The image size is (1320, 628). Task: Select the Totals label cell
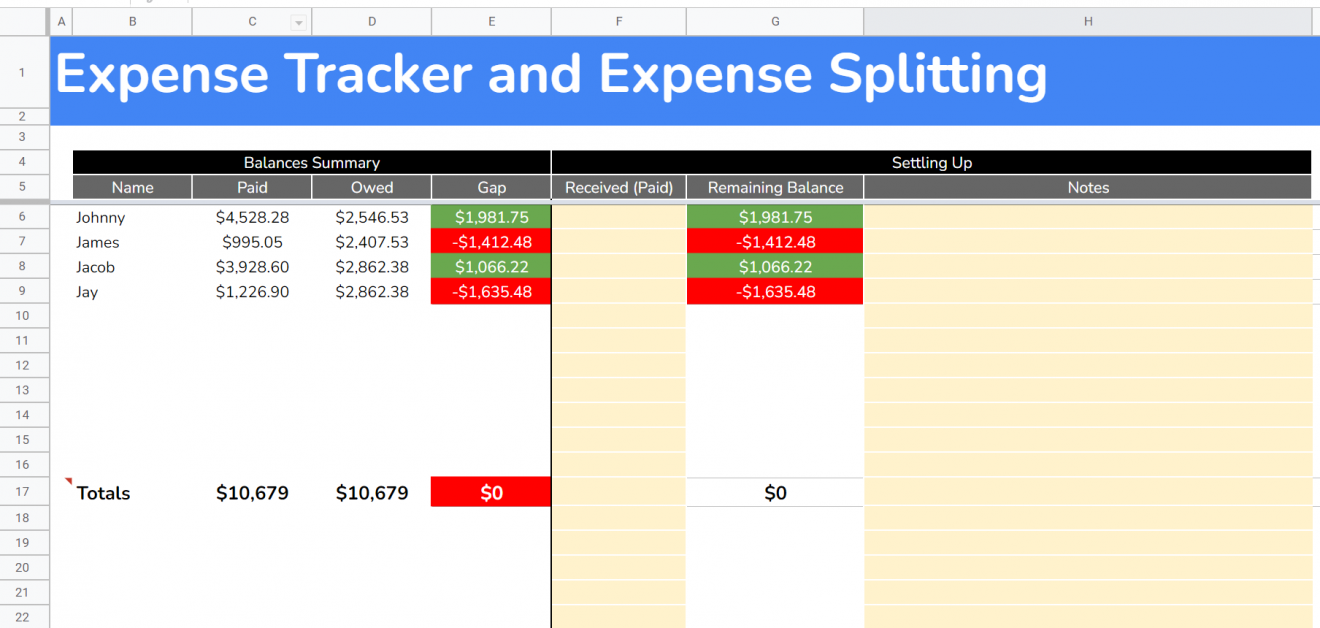pyautogui.click(x=104, y=492)
